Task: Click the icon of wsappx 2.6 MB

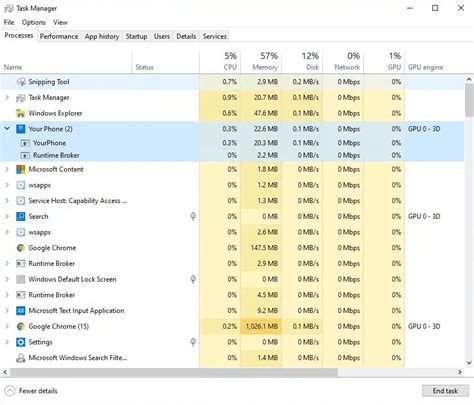Action: click(x=21, y=232)
